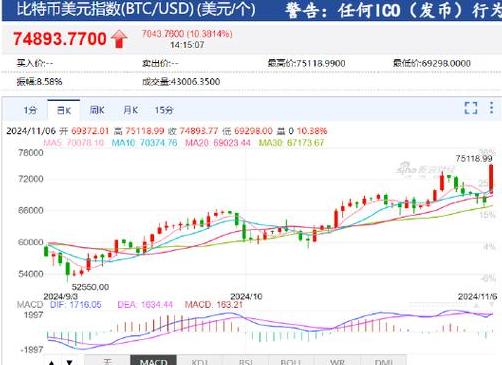Click the 72000 price axis label
The height and width of the screenshot is (365, 502).
30,179
